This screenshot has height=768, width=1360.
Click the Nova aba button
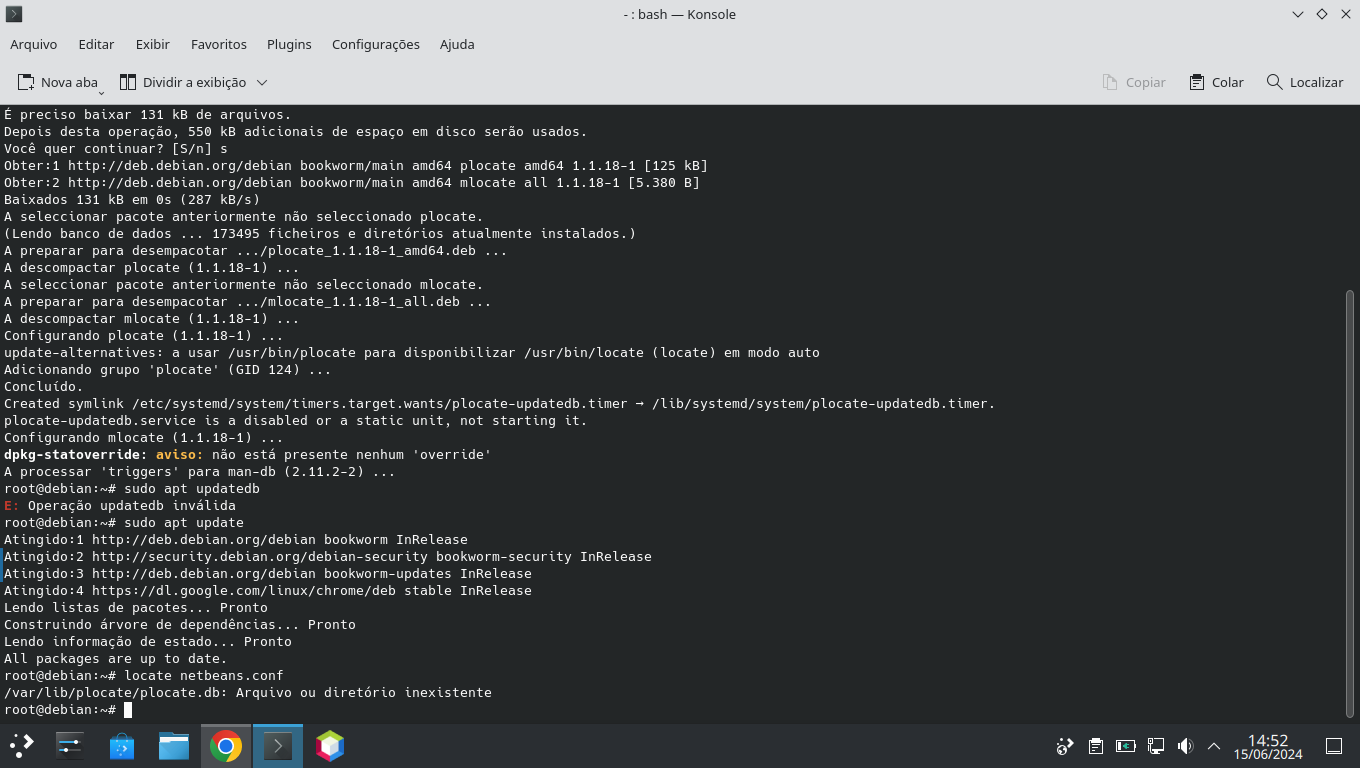pos(58,82)
